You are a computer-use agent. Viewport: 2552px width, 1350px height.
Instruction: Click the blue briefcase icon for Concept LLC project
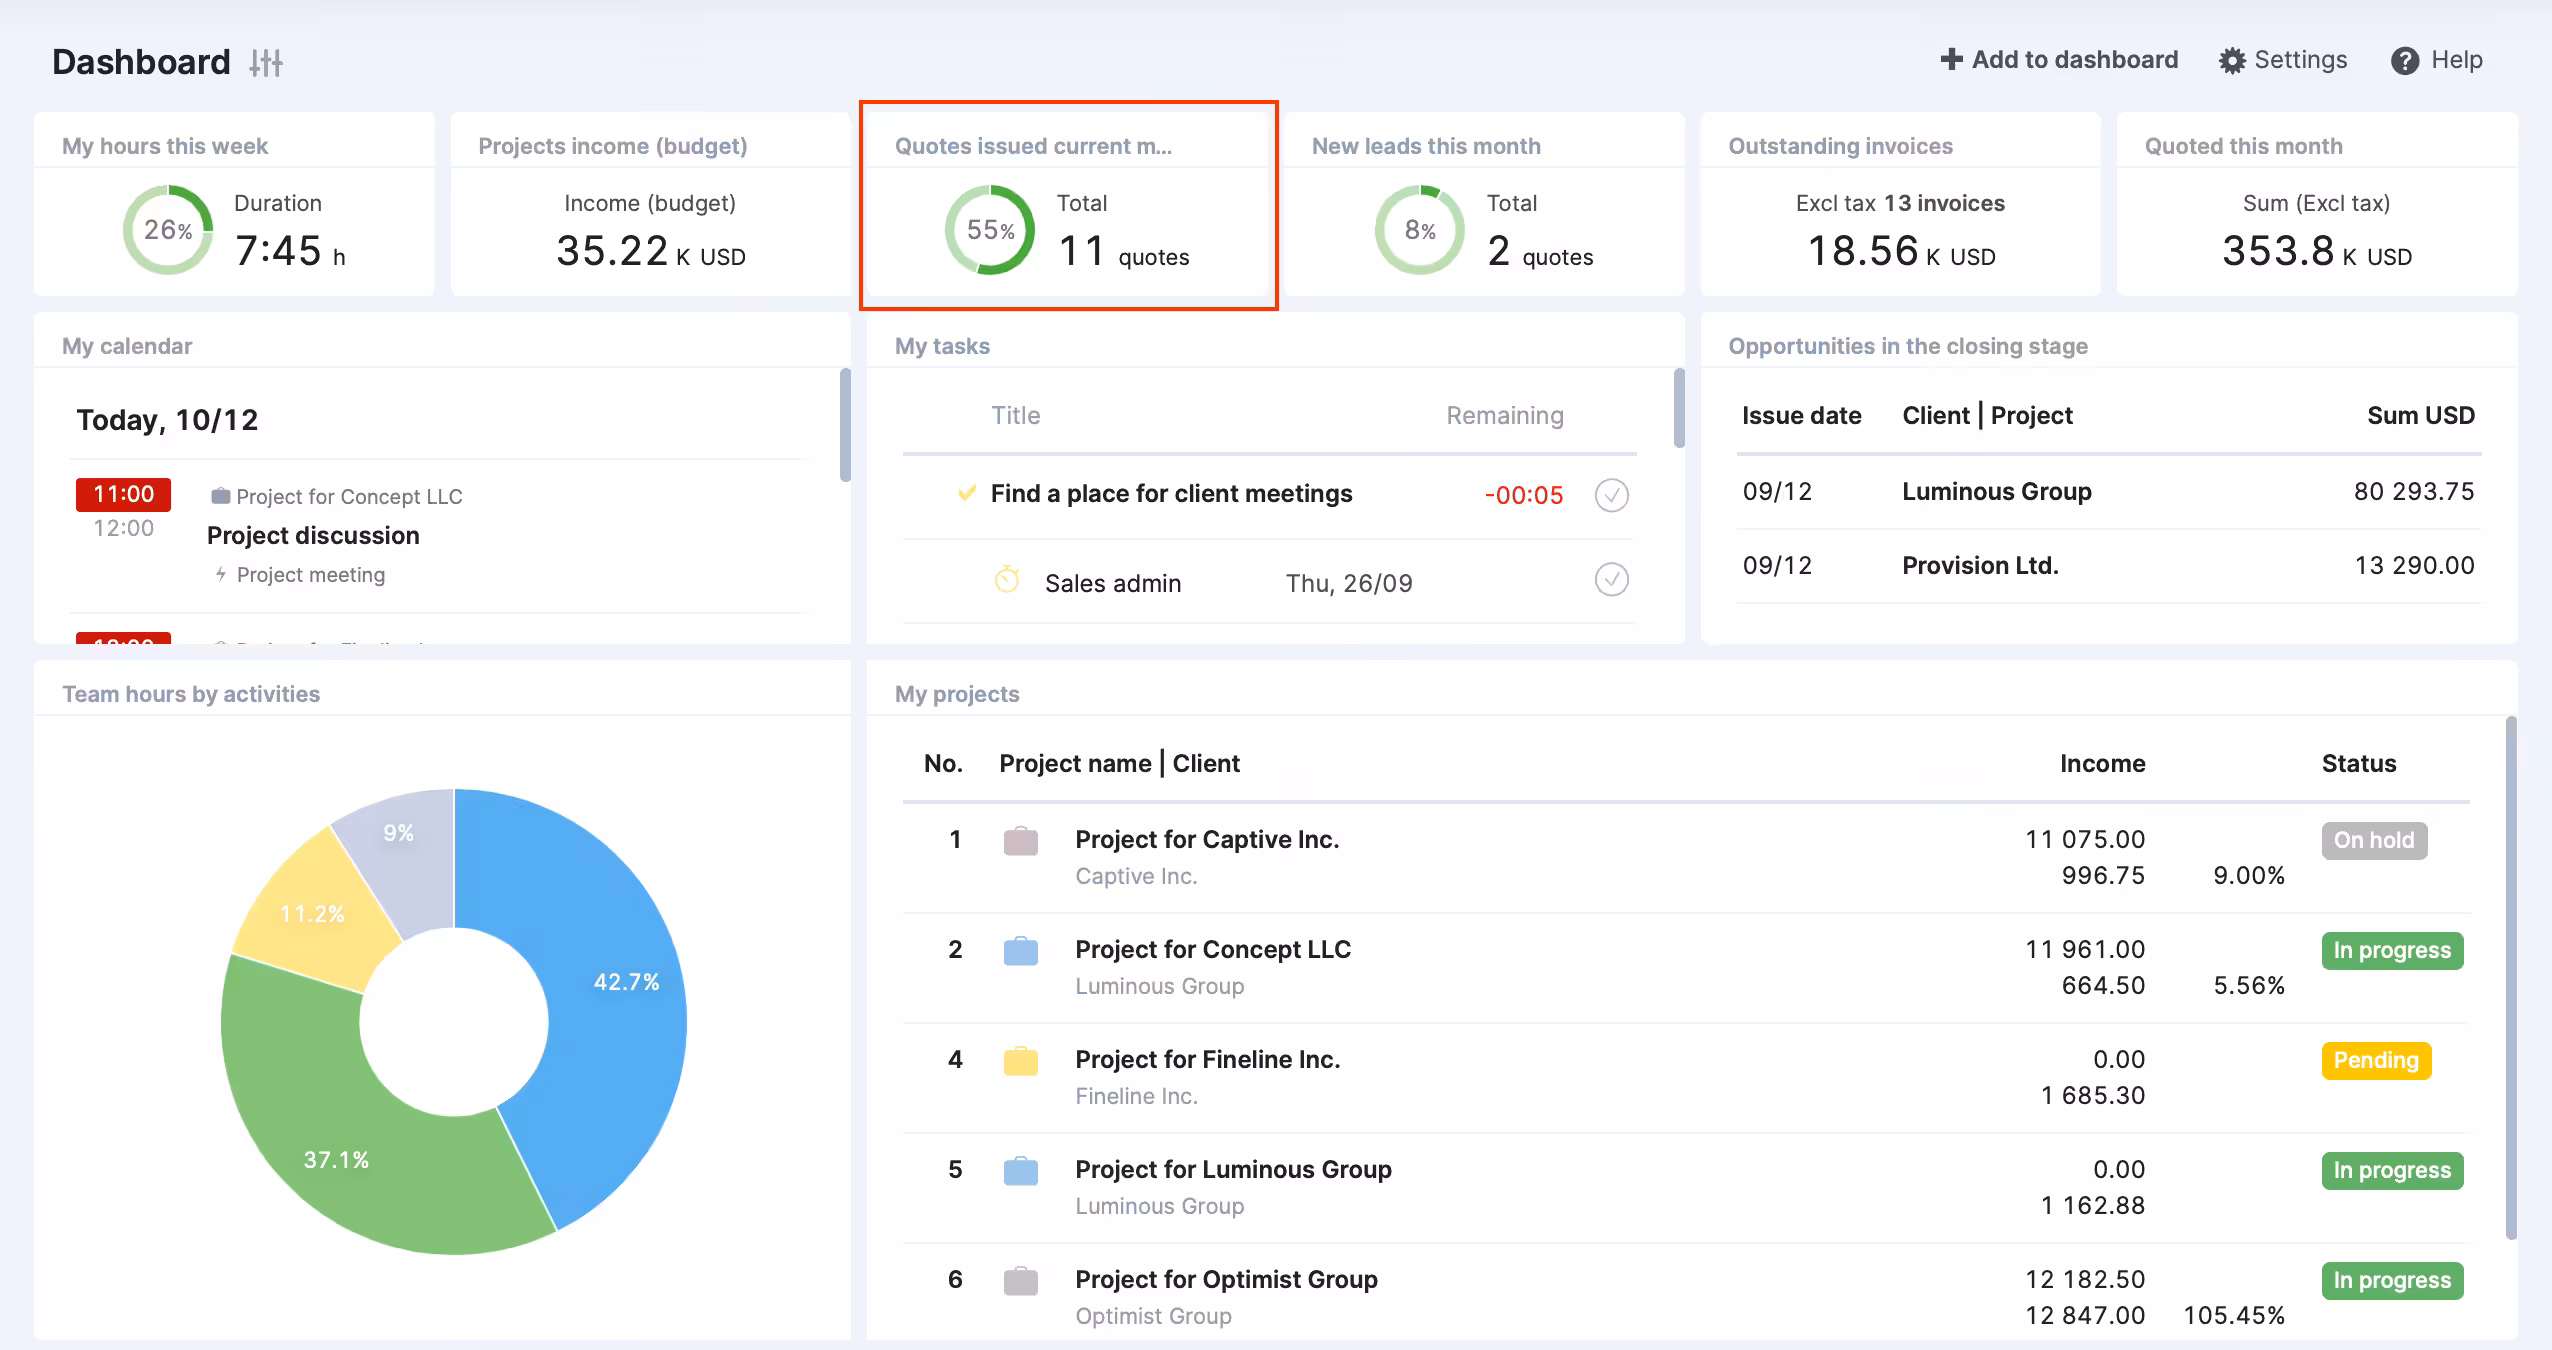point(1020,951)
